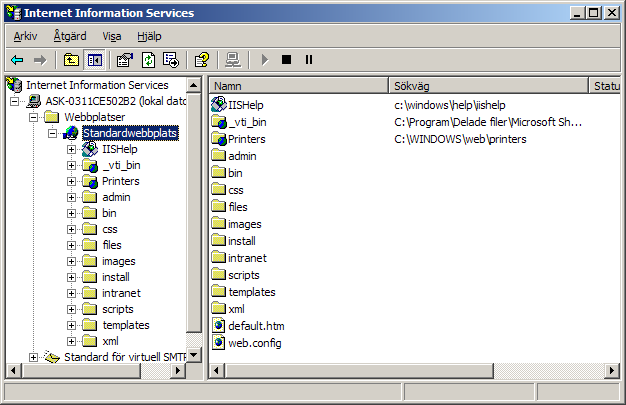
Task: Click the css folder icon in list
Action: 218,189
